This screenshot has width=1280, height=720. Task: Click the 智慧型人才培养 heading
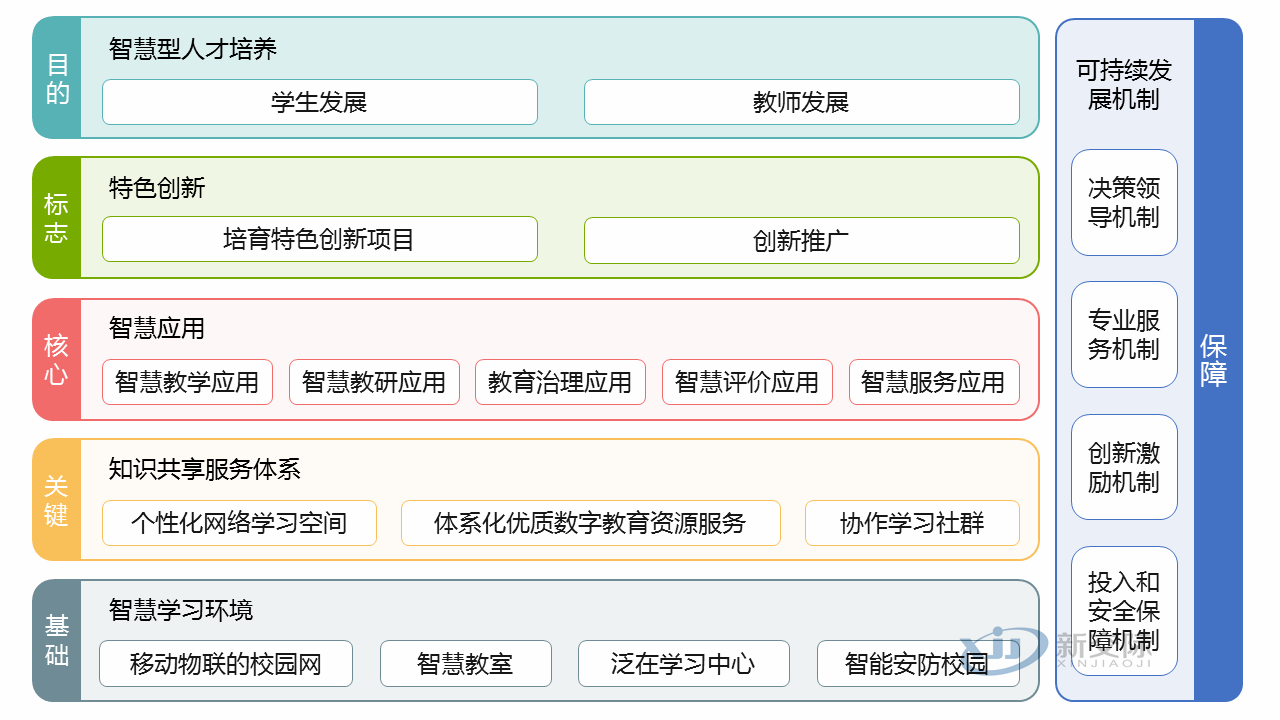pos(193,48)
